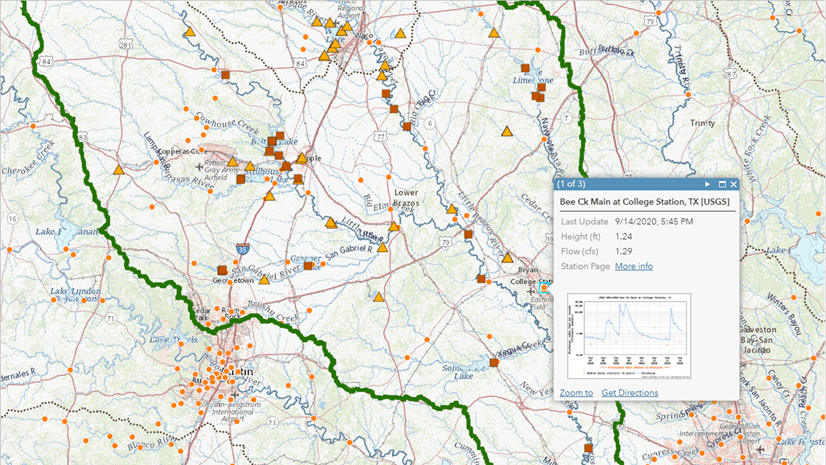Click orange square on Highway 77 at Brazos River

pyautogui.click(x=394, y=109)
